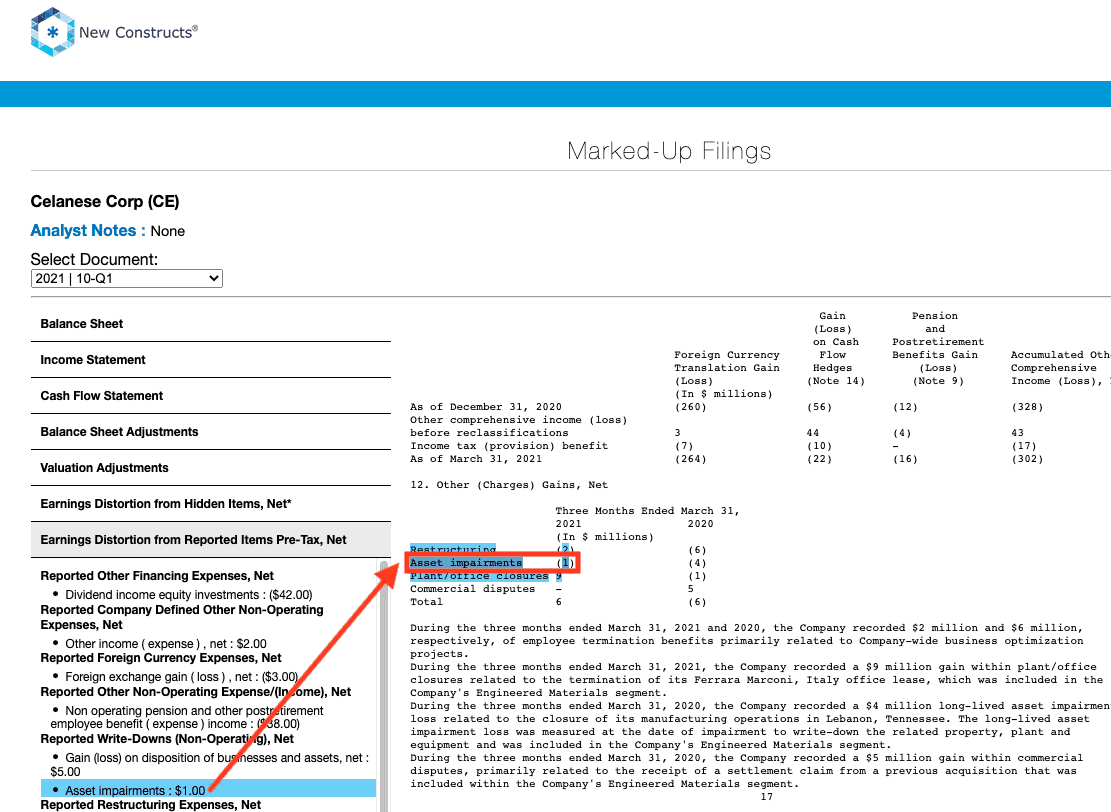Screen dimensions: 1111x812
Task: Expand Earnings Distortion from Hidden Items, Net
Action: 210,504
